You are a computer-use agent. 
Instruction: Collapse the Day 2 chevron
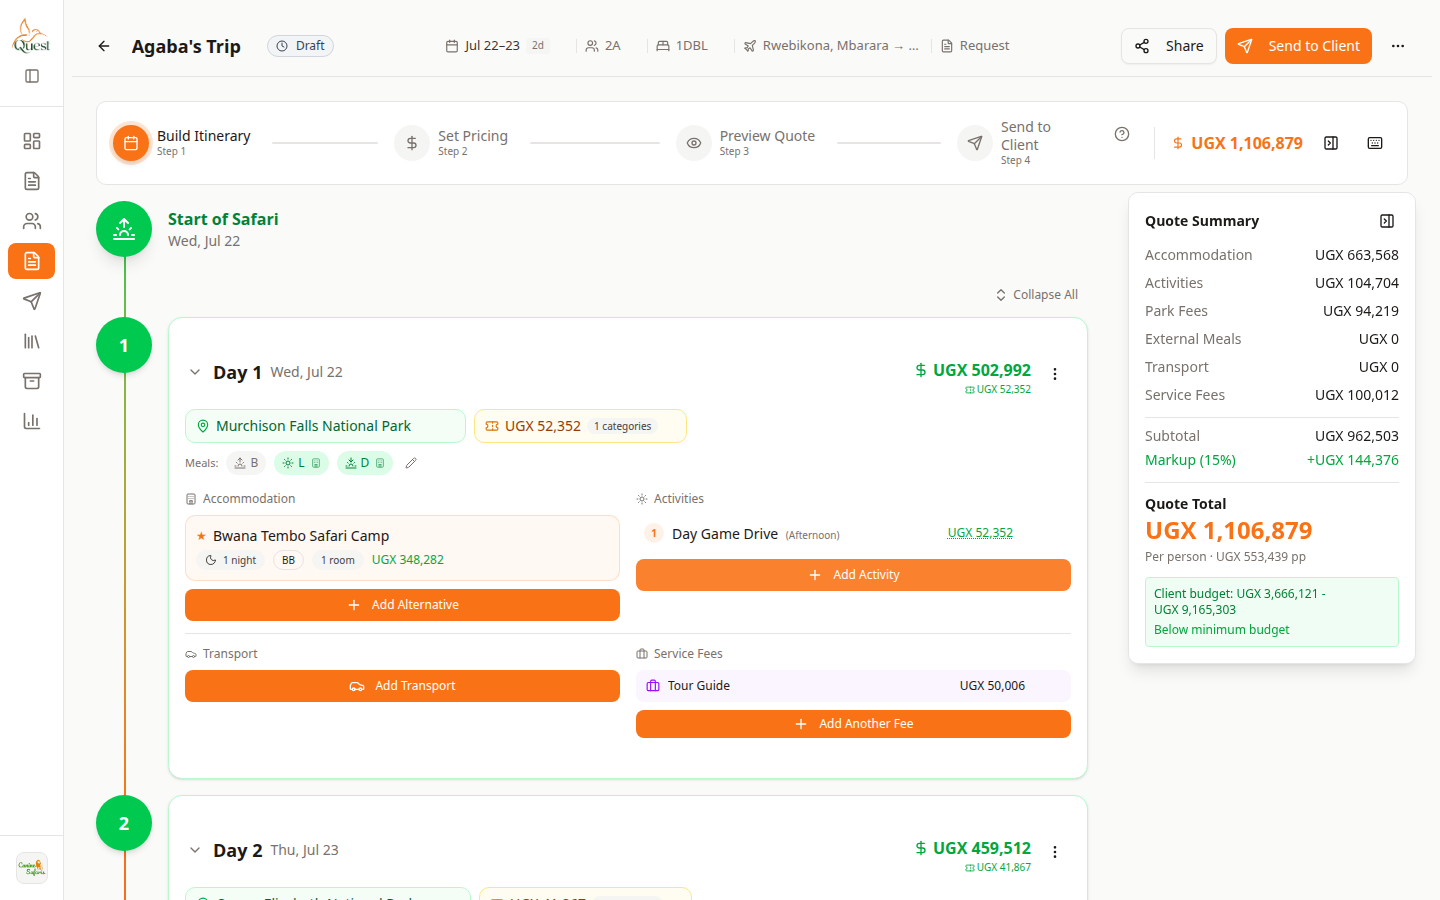point(195,850)
